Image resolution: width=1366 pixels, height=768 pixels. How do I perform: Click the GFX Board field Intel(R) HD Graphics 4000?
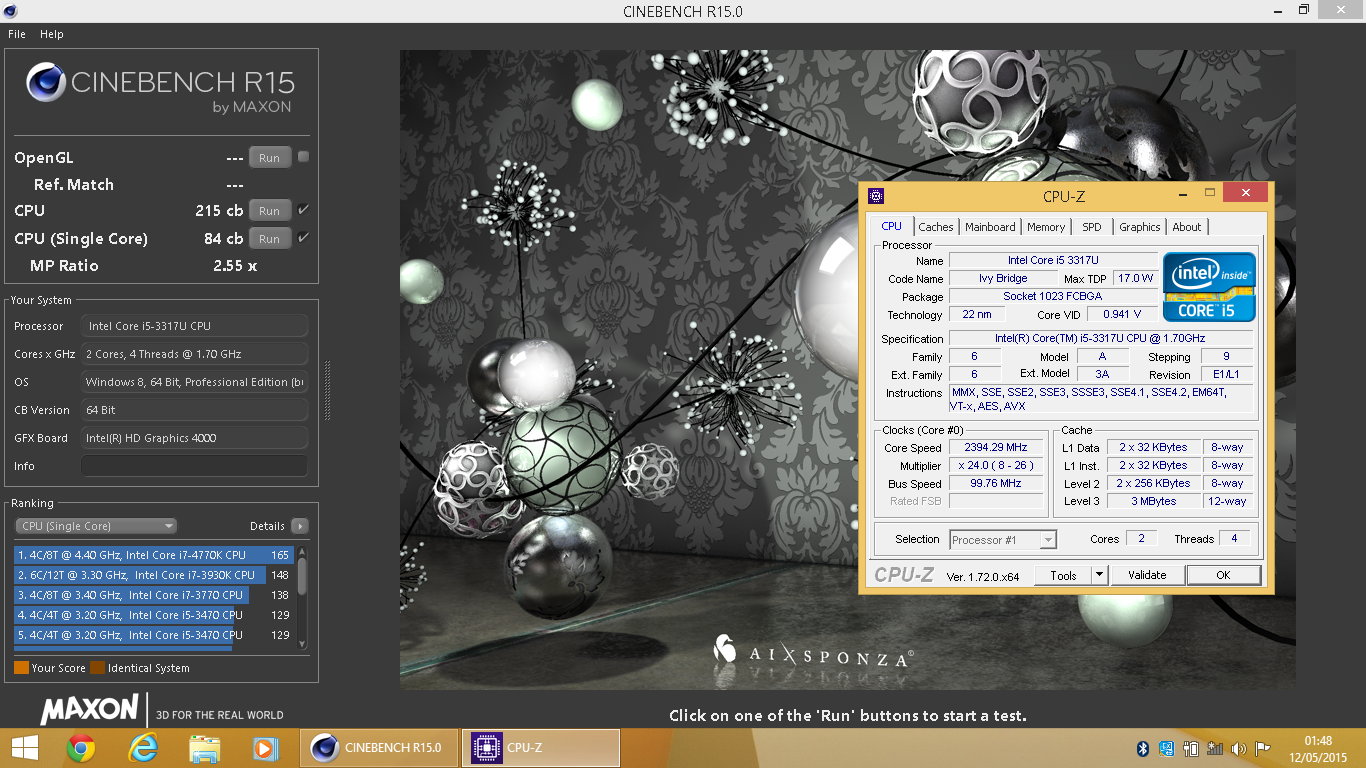(x=195, y=438)
